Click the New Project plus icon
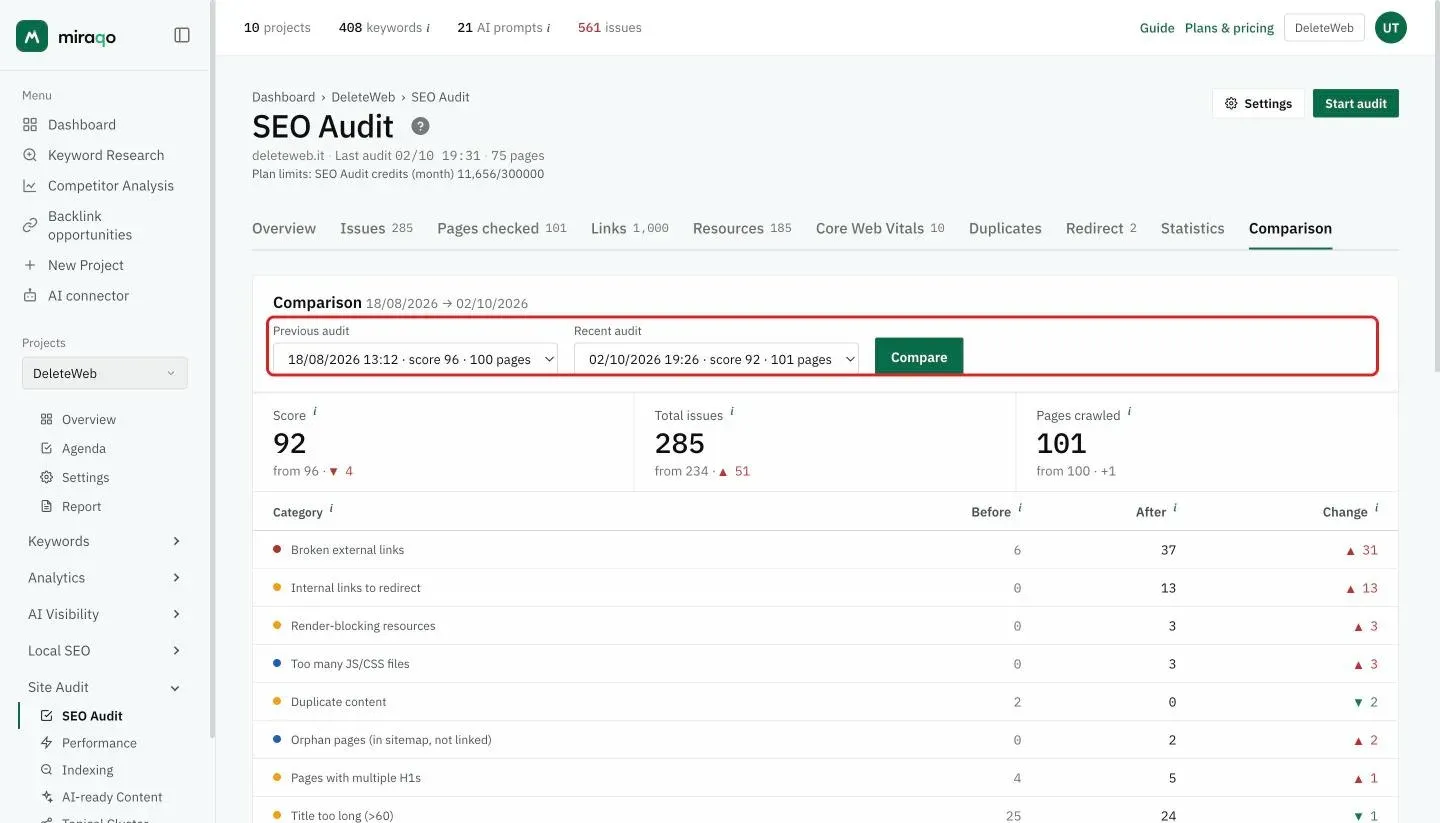Image resolution: width=1440 pixels, height=823 pixels. [x=30, y=265]
